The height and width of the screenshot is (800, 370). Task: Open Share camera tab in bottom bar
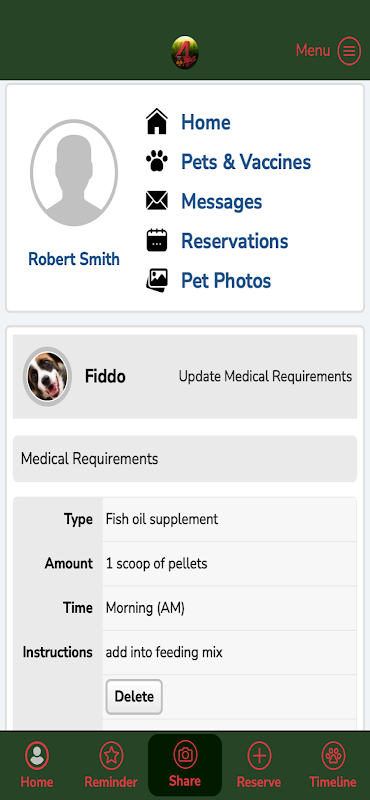[185, 764]
